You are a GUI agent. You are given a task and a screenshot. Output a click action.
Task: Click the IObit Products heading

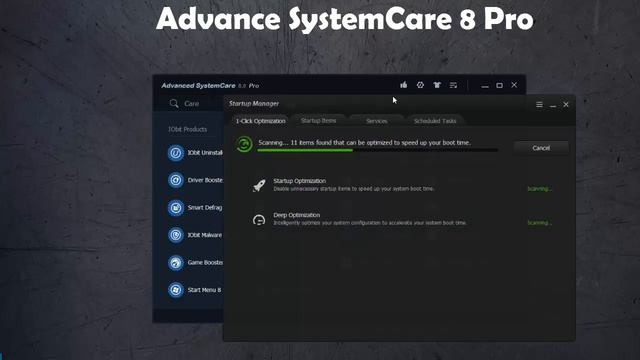pos(187,129)
